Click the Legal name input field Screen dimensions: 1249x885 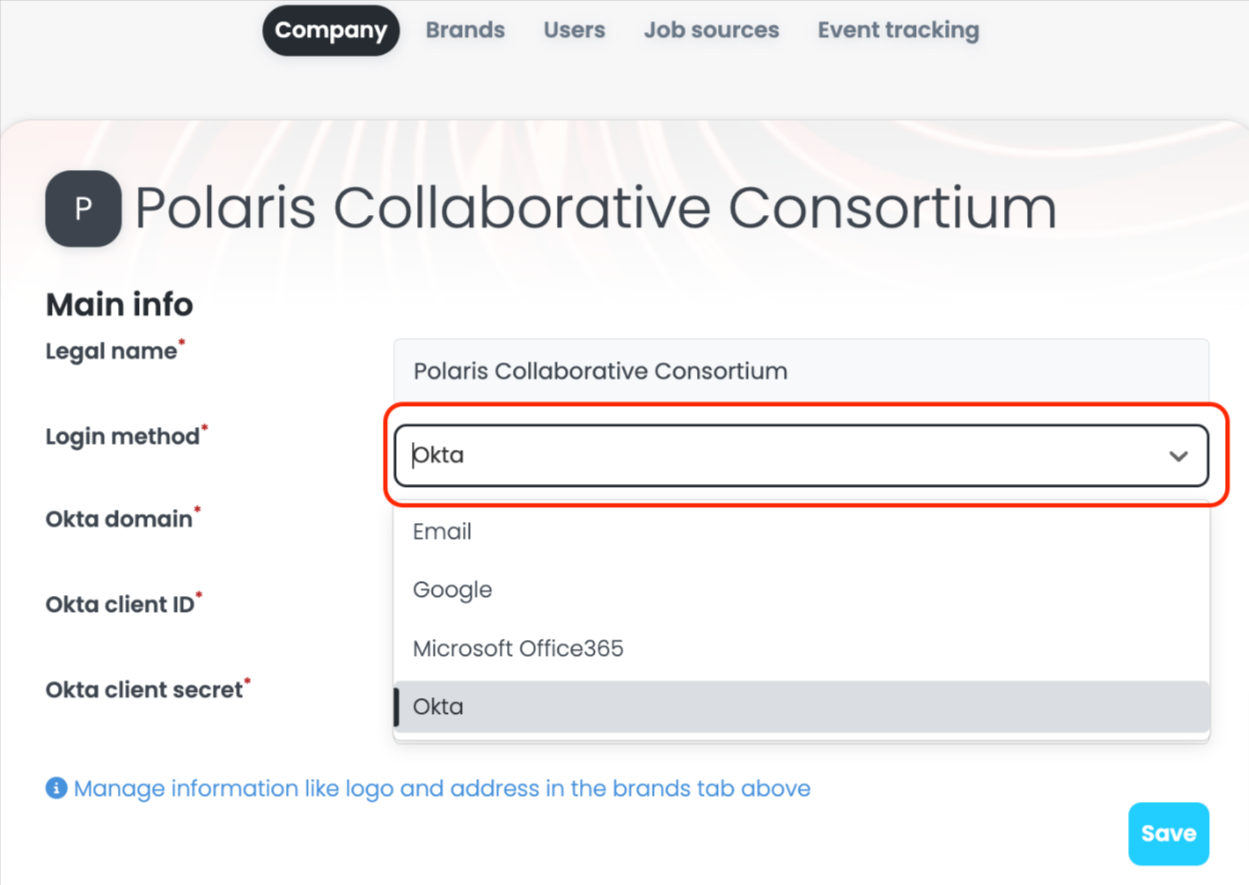pyautogui.click(x=800, y=370)
